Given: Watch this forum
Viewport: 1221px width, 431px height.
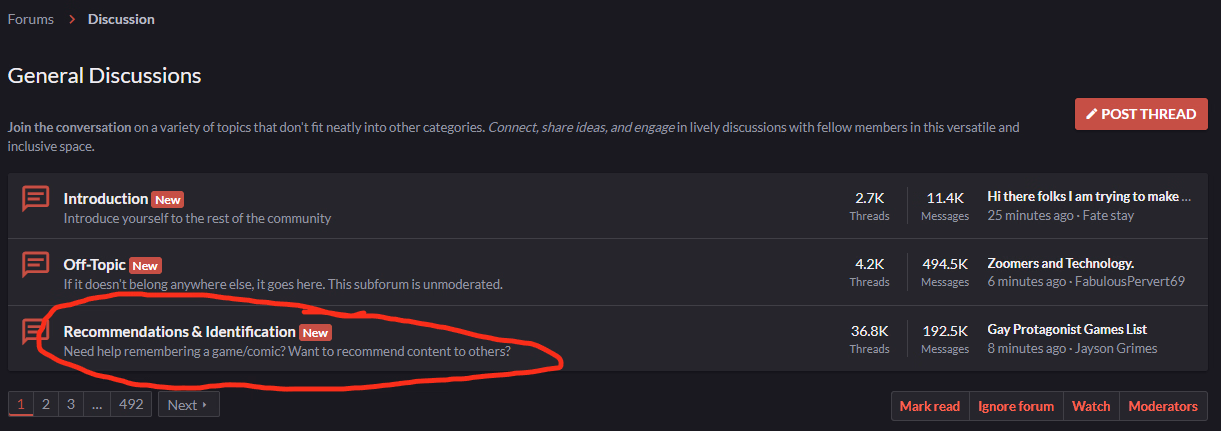Looking at the screenshot, I should [x=1091, y=406].
